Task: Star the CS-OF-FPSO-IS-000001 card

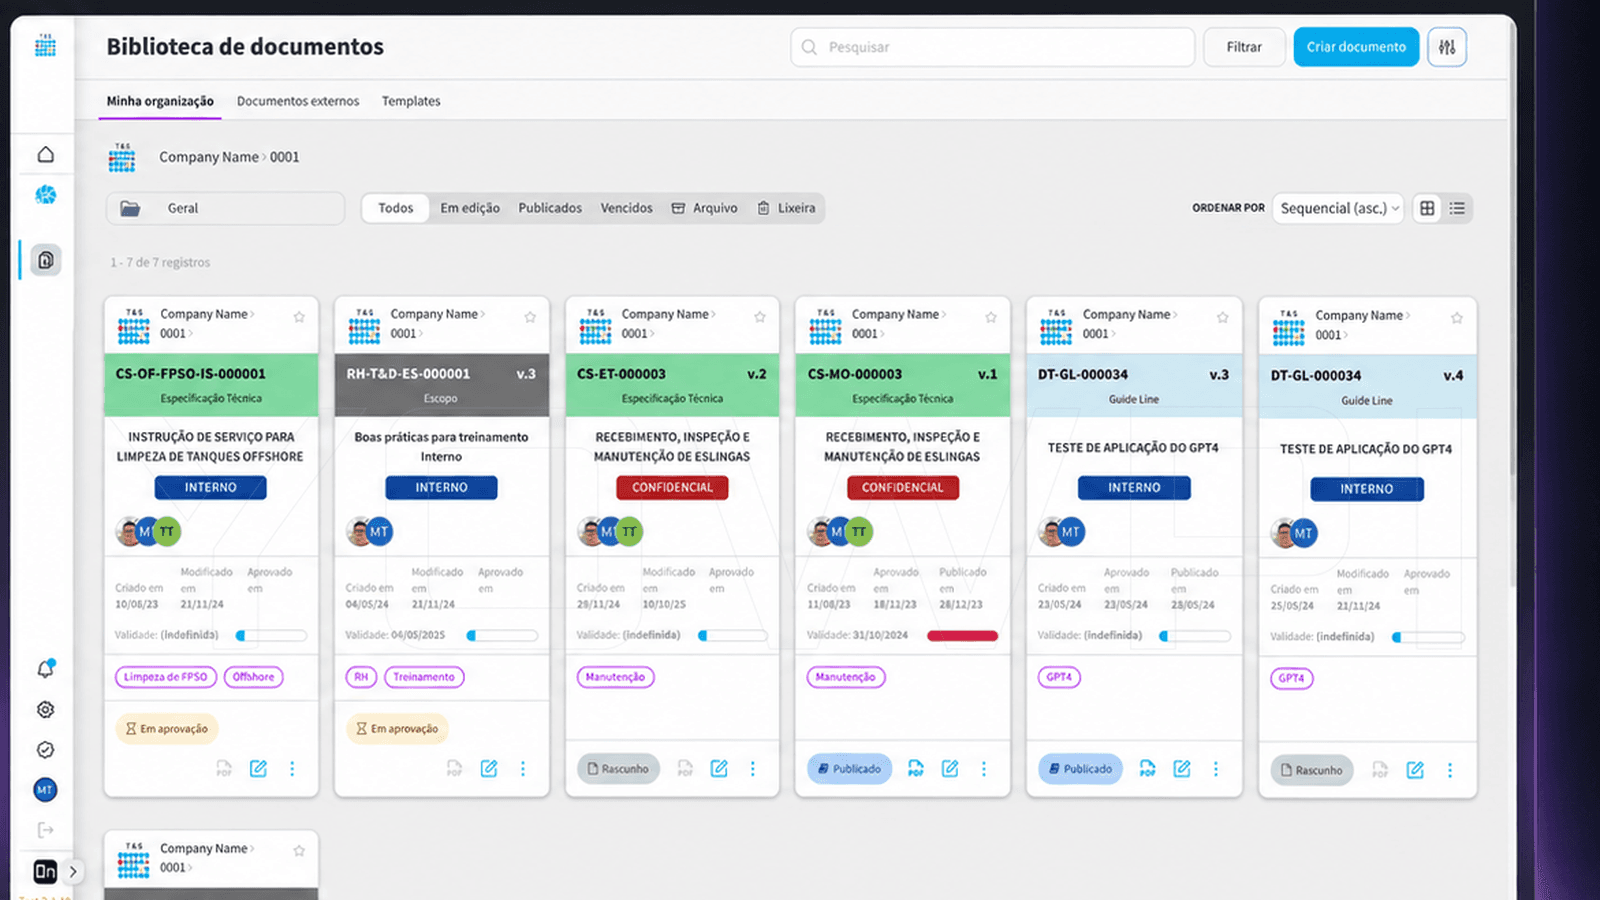Action: pyautogui.click(x=299, y=317)
